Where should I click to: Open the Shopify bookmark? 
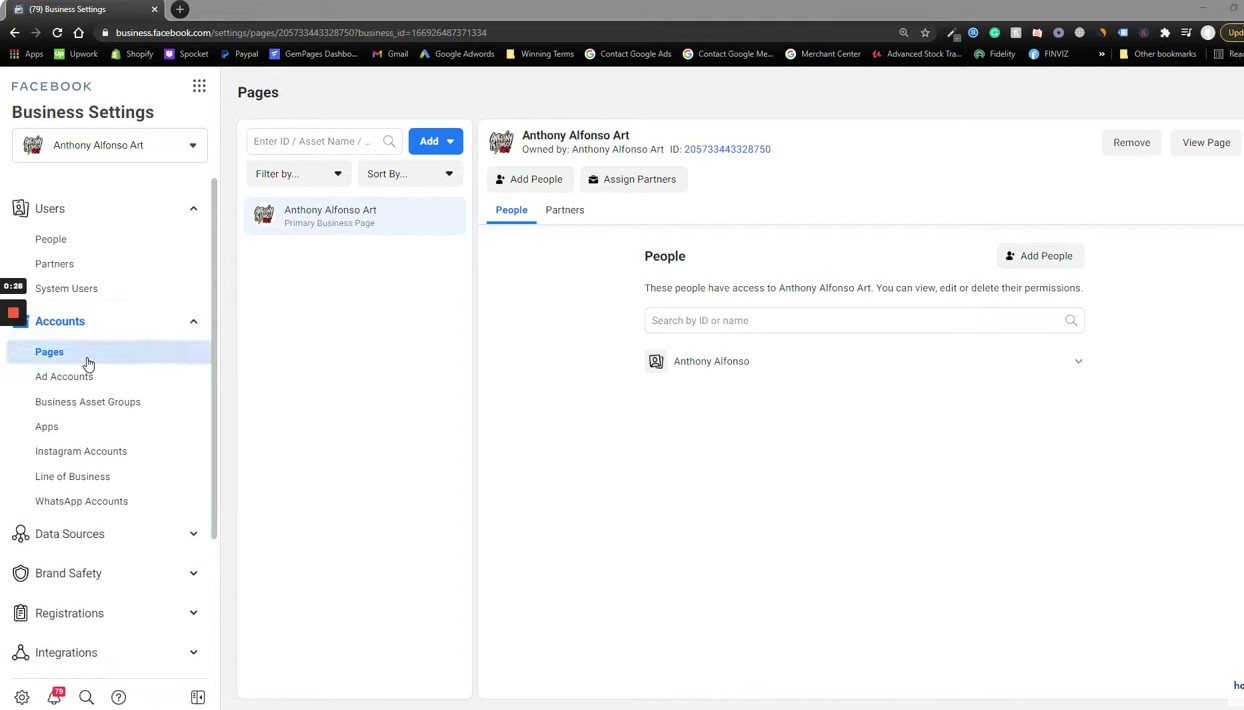[132, 54]
